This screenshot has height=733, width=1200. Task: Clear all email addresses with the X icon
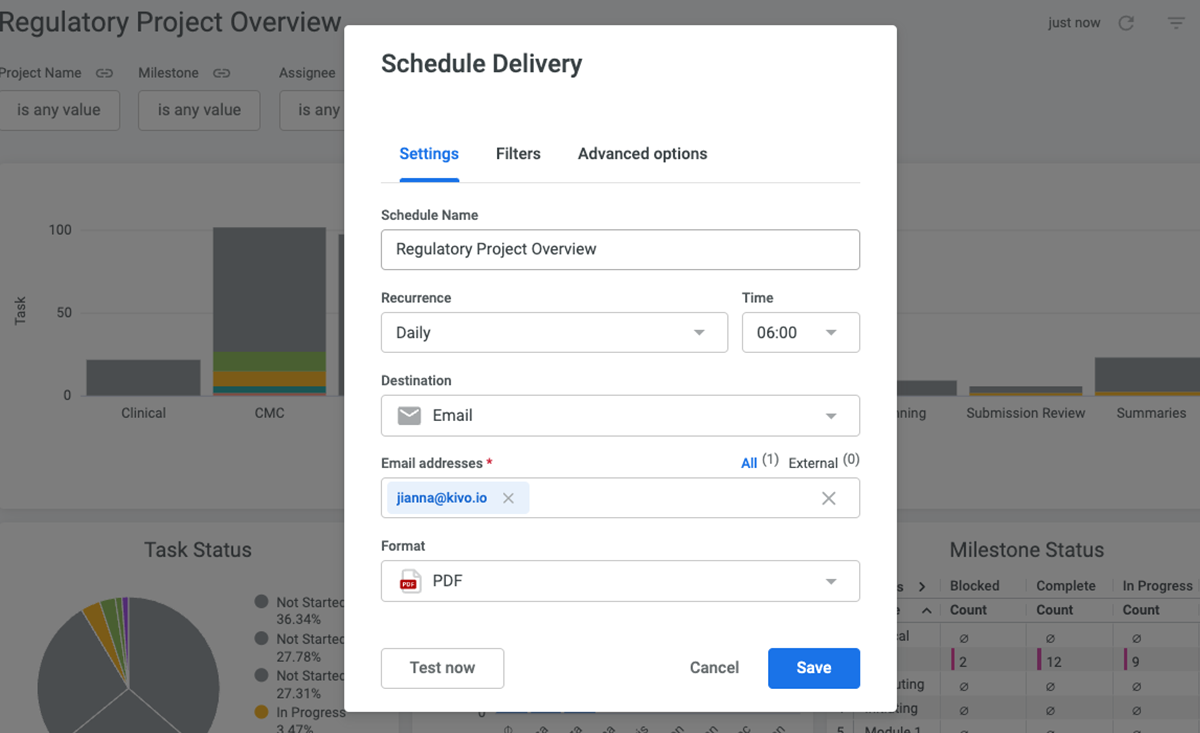828,497
